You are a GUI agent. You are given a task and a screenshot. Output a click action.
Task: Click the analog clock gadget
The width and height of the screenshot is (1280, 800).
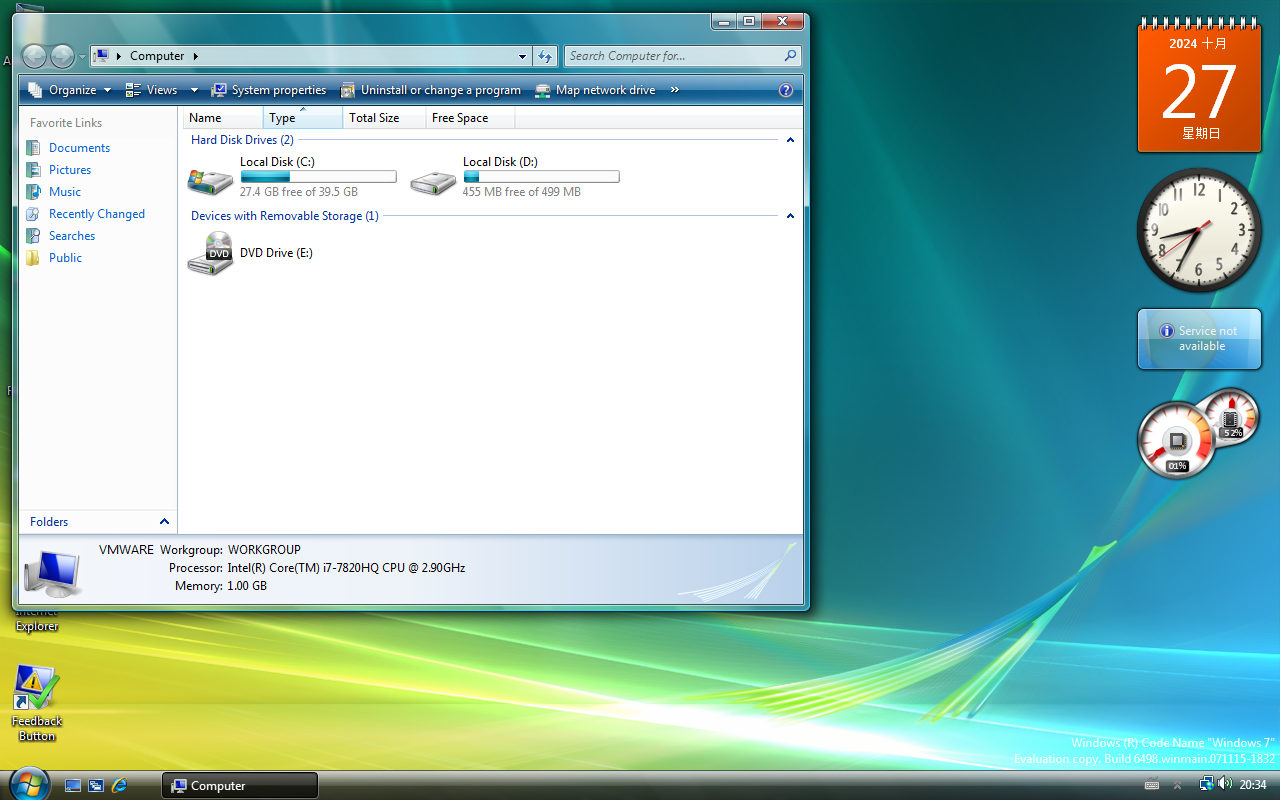1199,230
